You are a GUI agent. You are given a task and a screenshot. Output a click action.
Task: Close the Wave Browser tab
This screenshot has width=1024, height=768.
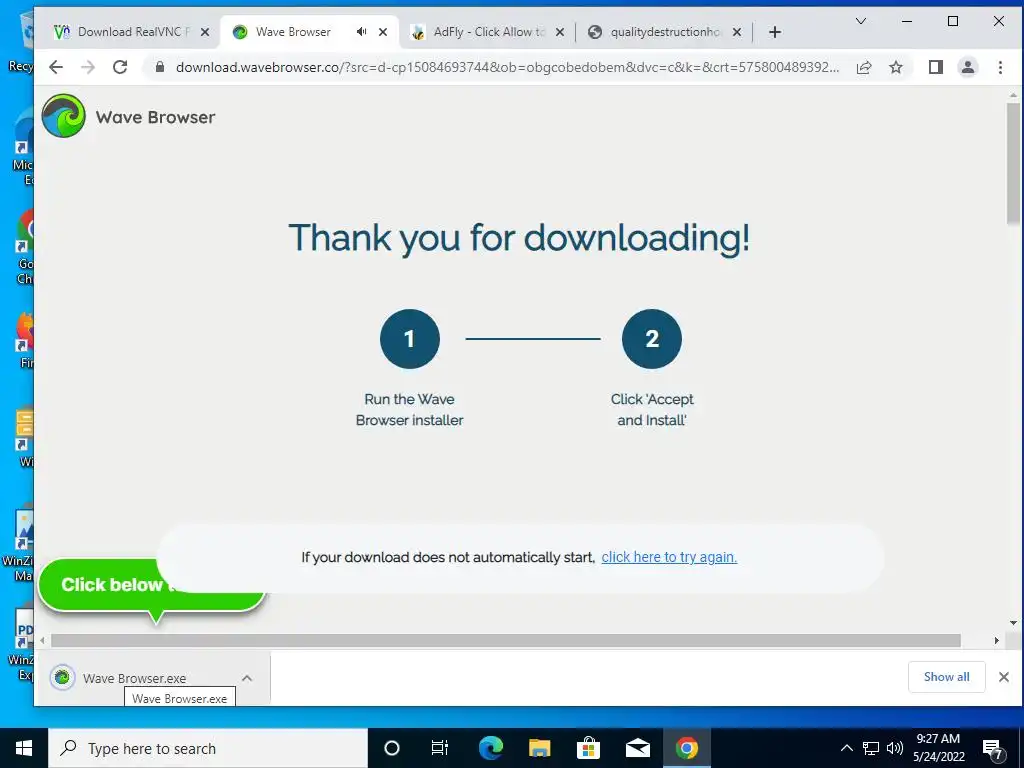click(383, 32)
